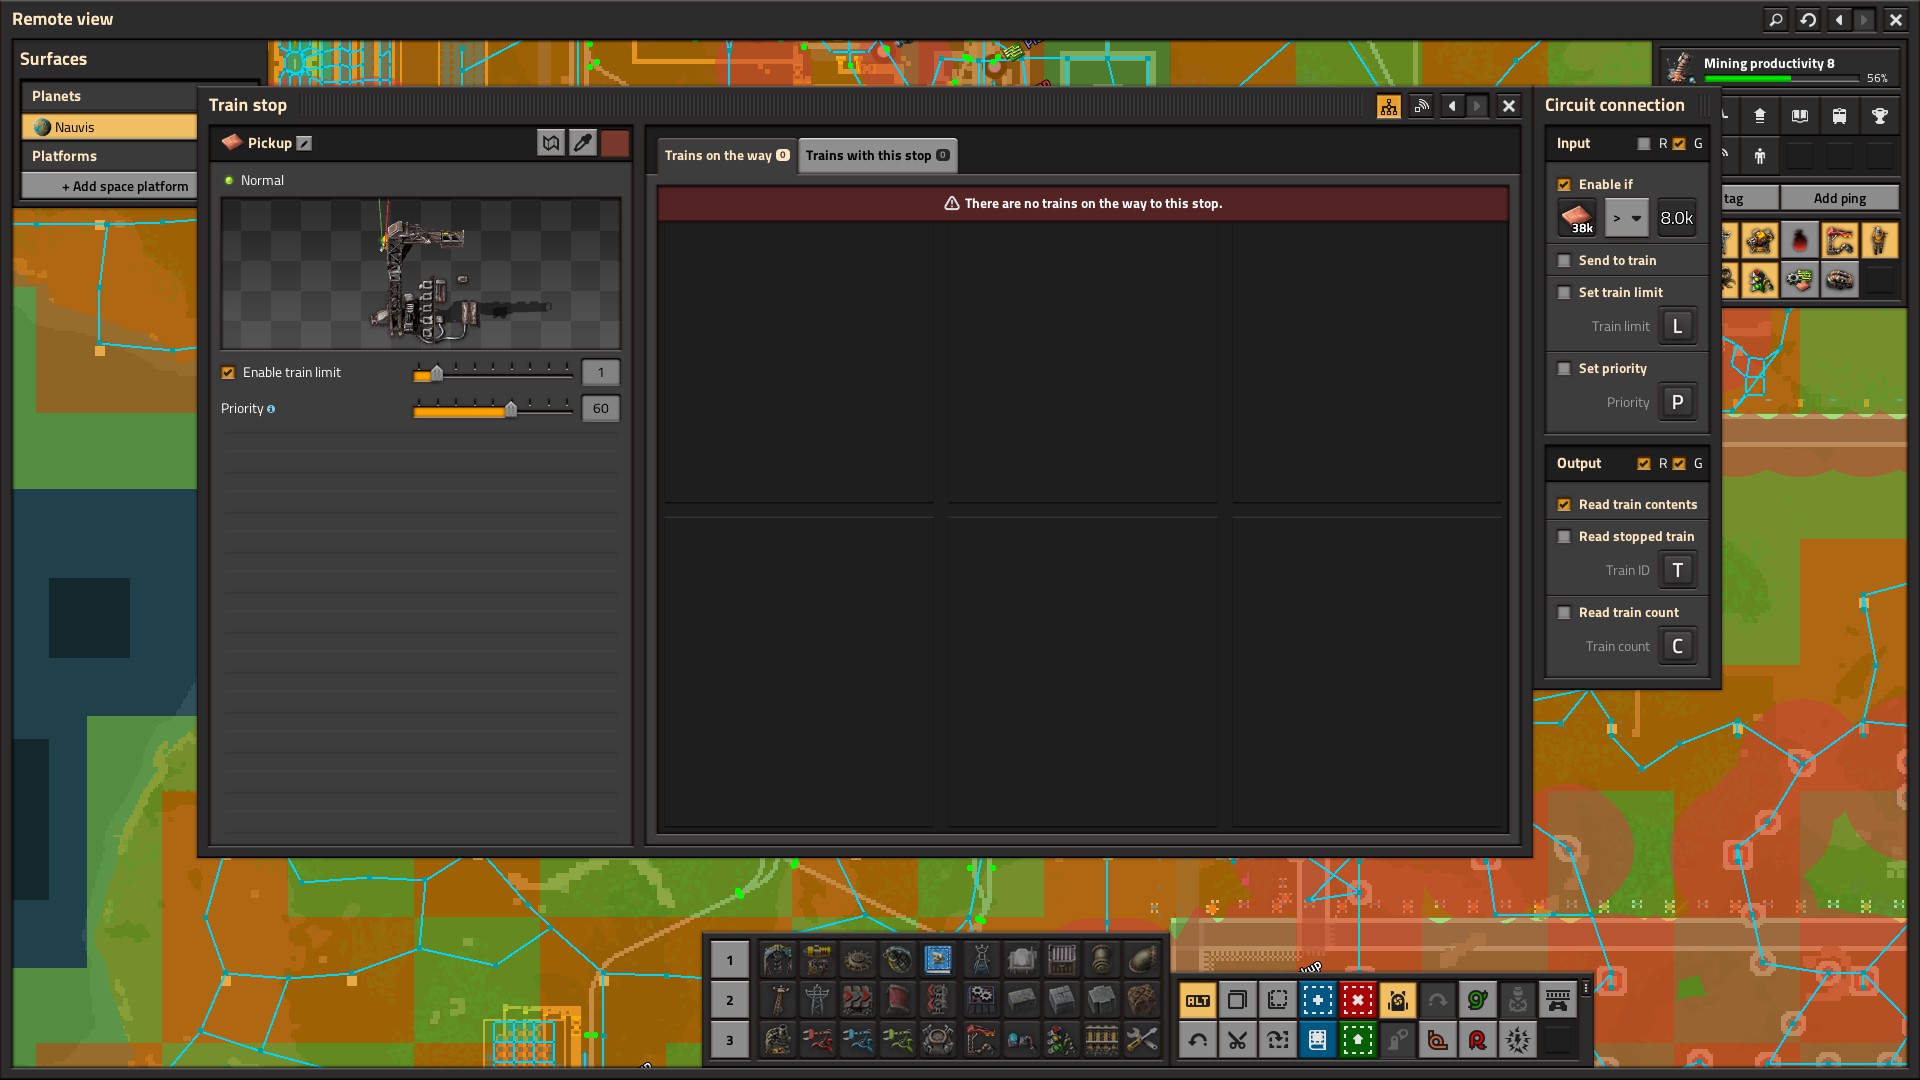Screen dimensions: 1920x1080
Task: Open the train stop preview thumbnail
Action: 421,274
